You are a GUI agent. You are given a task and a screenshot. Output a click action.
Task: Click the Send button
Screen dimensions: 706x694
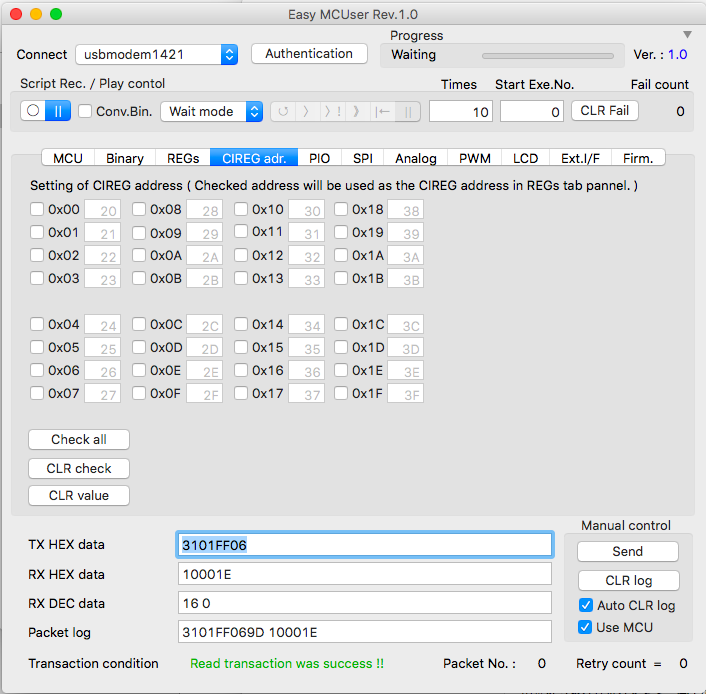pyautogui.click(x=628, y=551)
